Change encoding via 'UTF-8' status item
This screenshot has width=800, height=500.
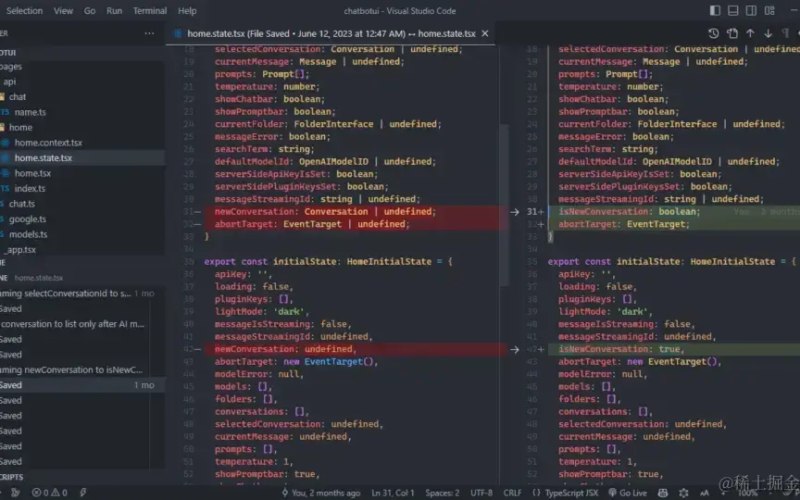click(x=481, y=492)
